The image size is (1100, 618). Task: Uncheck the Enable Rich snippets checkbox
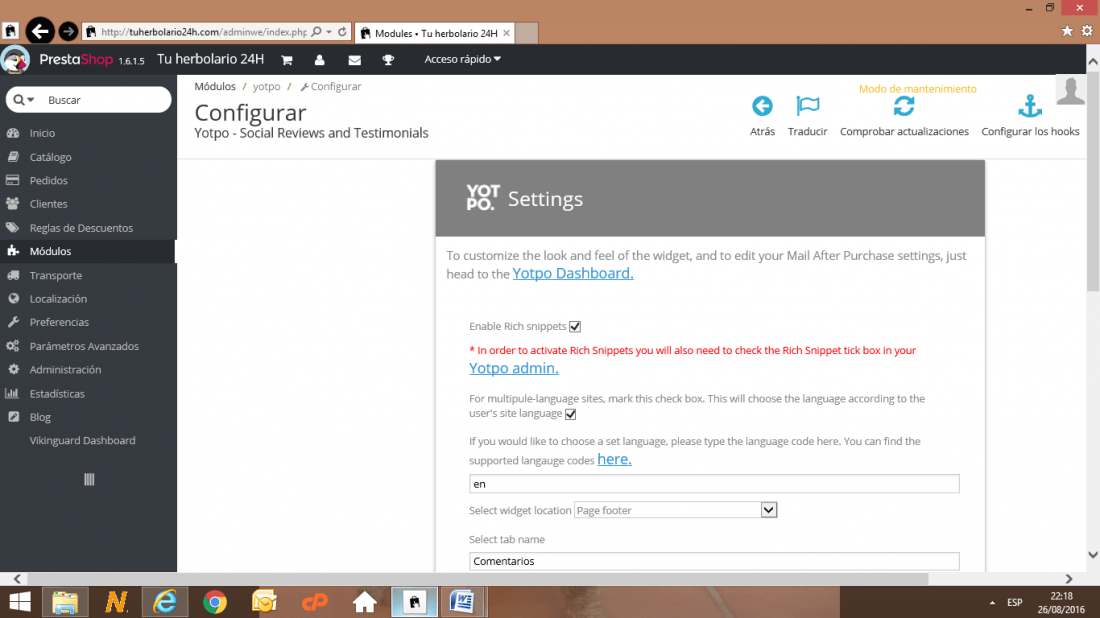(575, 326)
